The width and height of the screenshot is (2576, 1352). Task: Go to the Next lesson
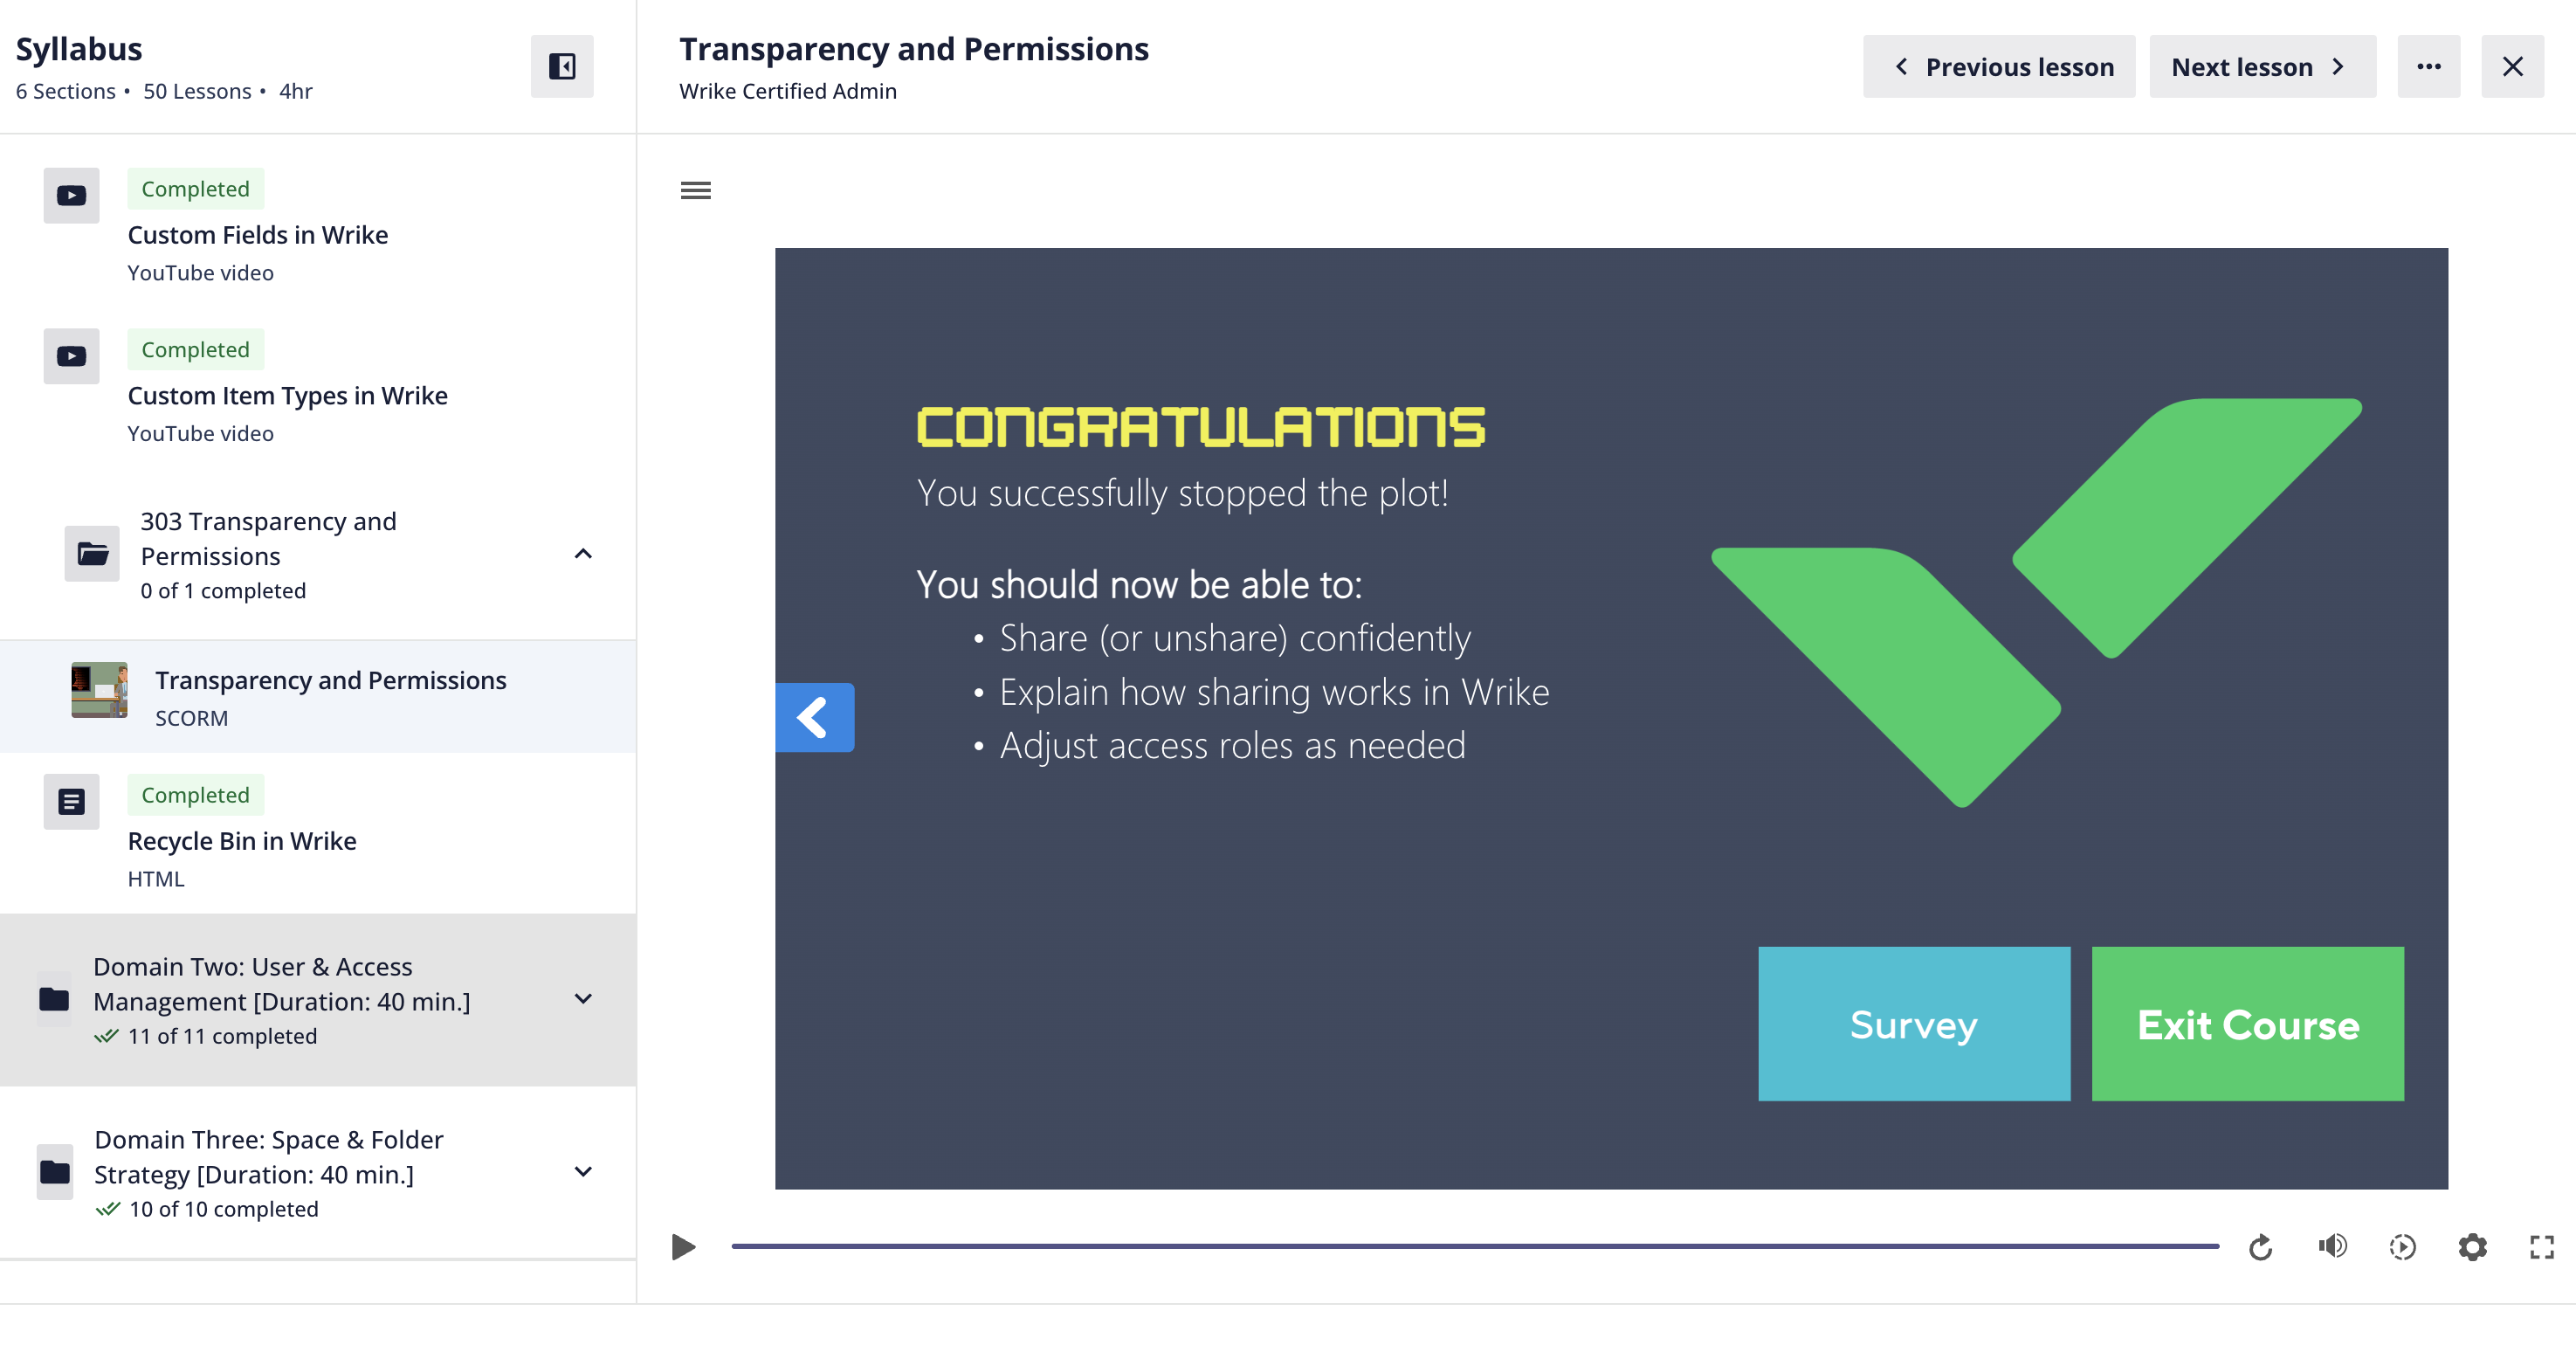tap(2261, 66)
